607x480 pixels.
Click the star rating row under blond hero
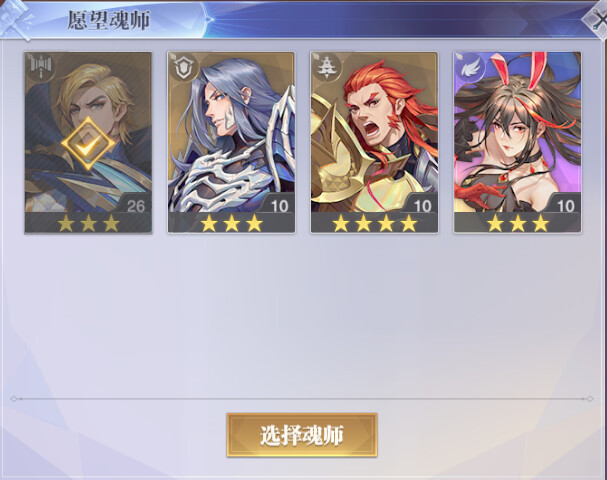pos(88,223)
